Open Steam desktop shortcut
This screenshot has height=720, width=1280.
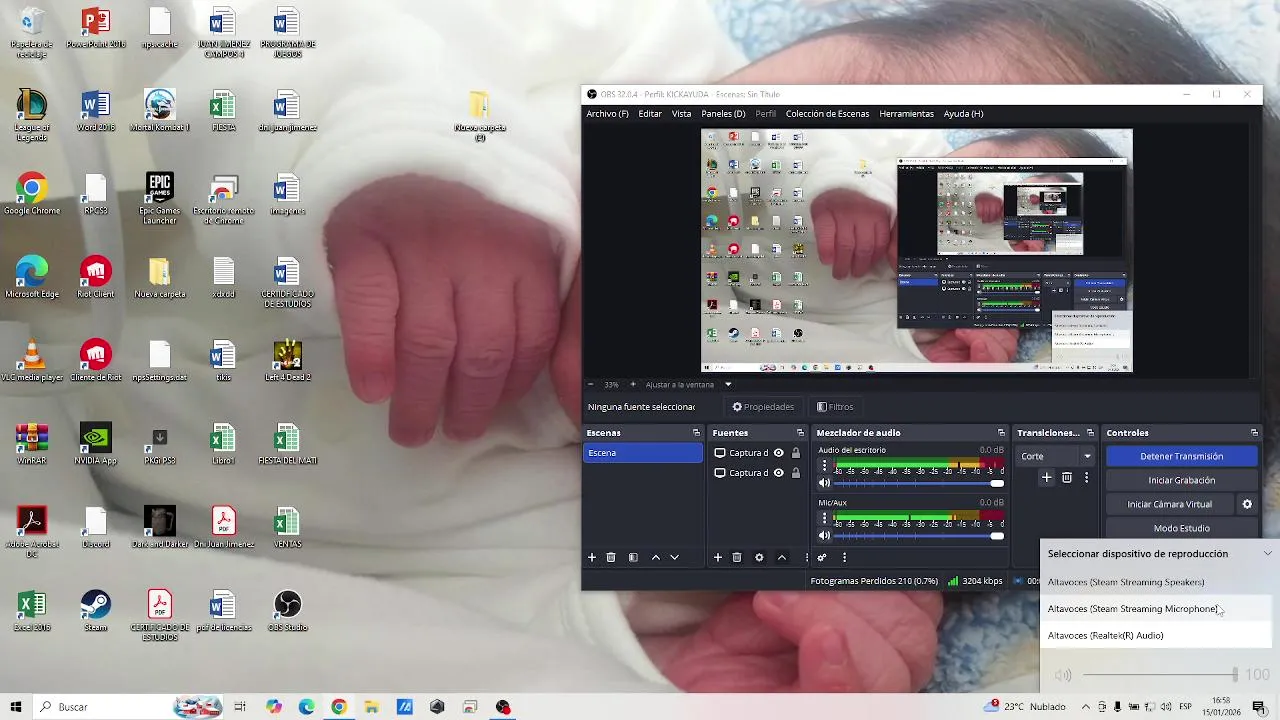click(x=96, y=610)
